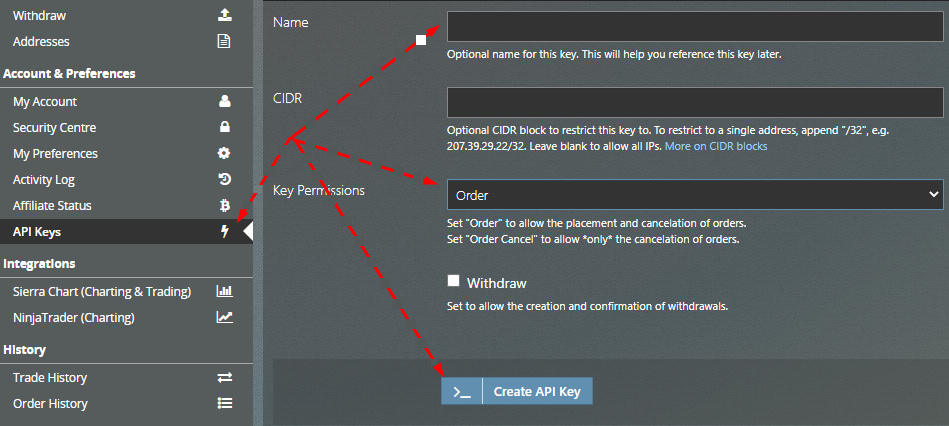Image resolution: width=949 pixels, height=426 pixels.
Task: Click the Activity Log history icon
Action: [x=224, y=180]
